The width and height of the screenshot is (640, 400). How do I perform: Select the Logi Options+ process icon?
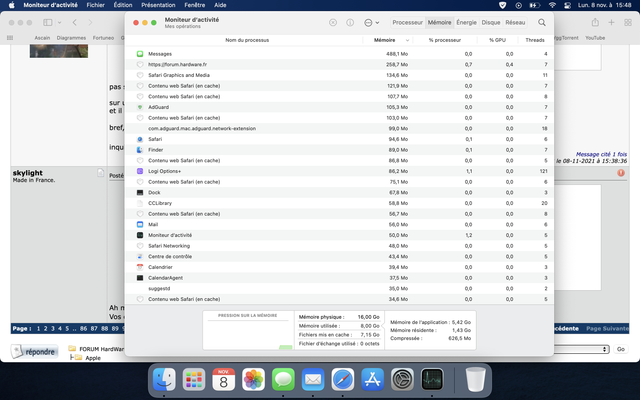point(140,171)
